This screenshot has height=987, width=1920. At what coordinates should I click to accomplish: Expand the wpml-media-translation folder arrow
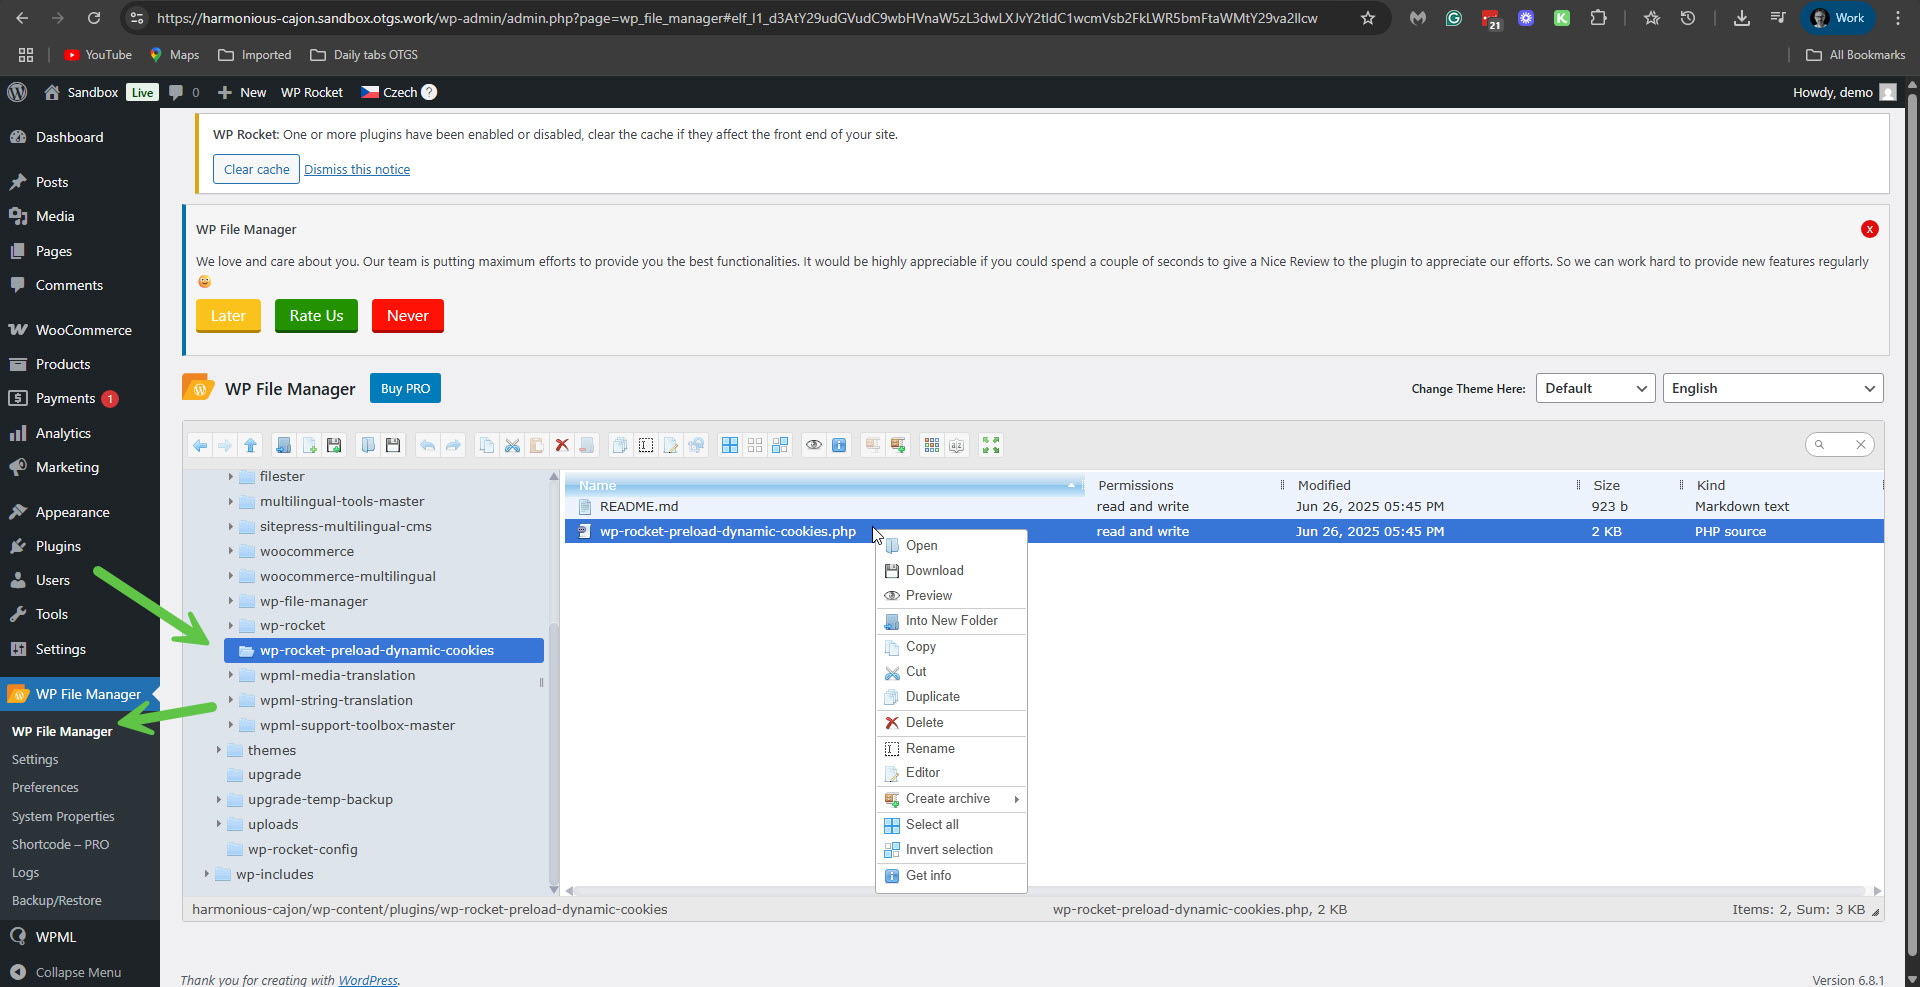[x=231, y=675]
